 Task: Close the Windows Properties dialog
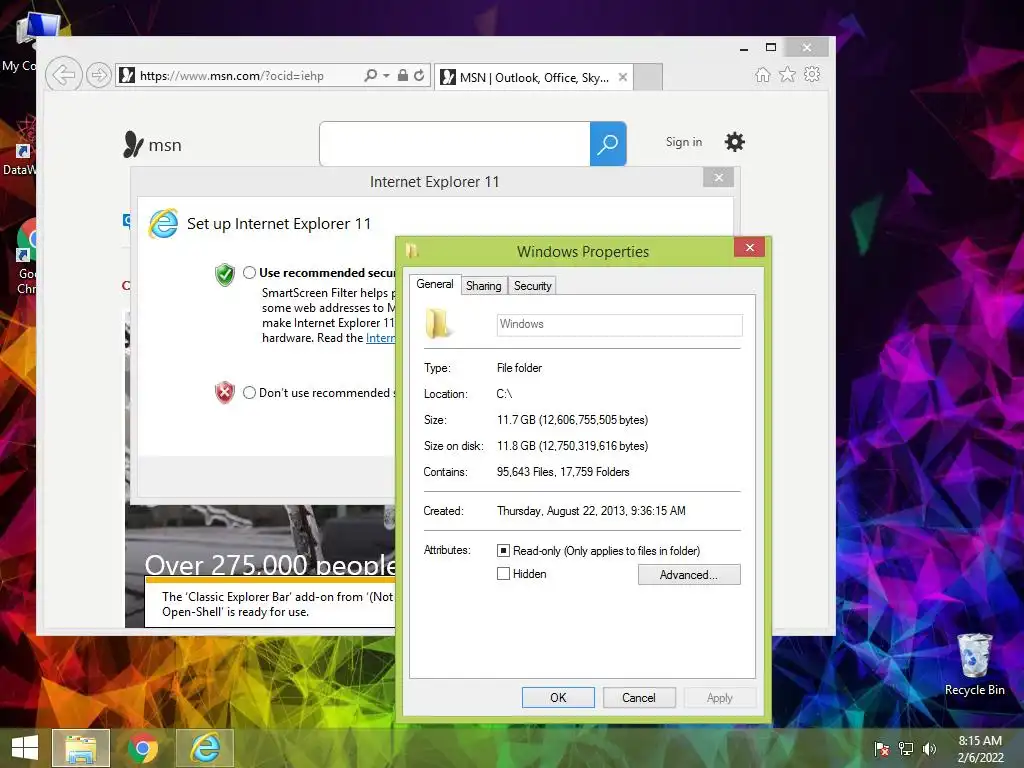750,248
